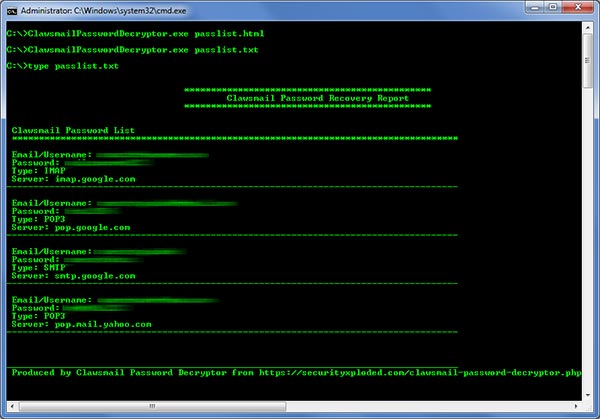Click the horizontal scrollbar left arrow
This screenshot has width=600, height=419.
12,406
